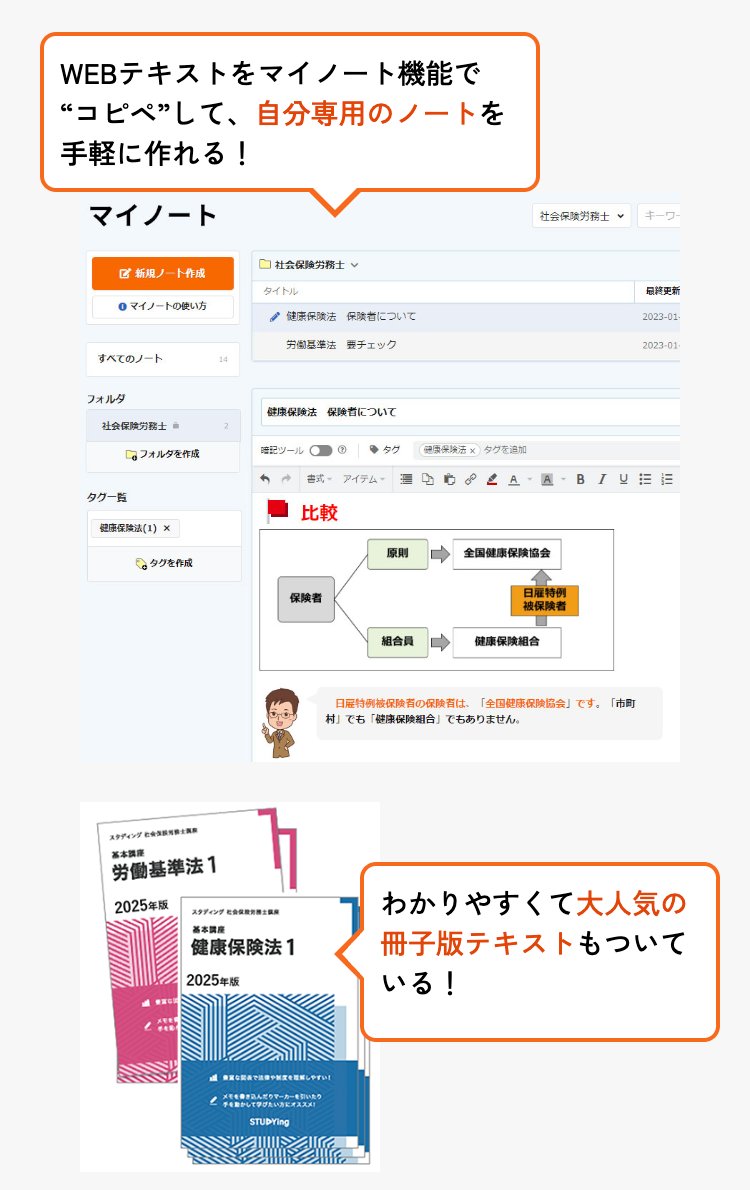Click the red flag icon beside 比較
The image size is (750, 1190).
(277, 511)
